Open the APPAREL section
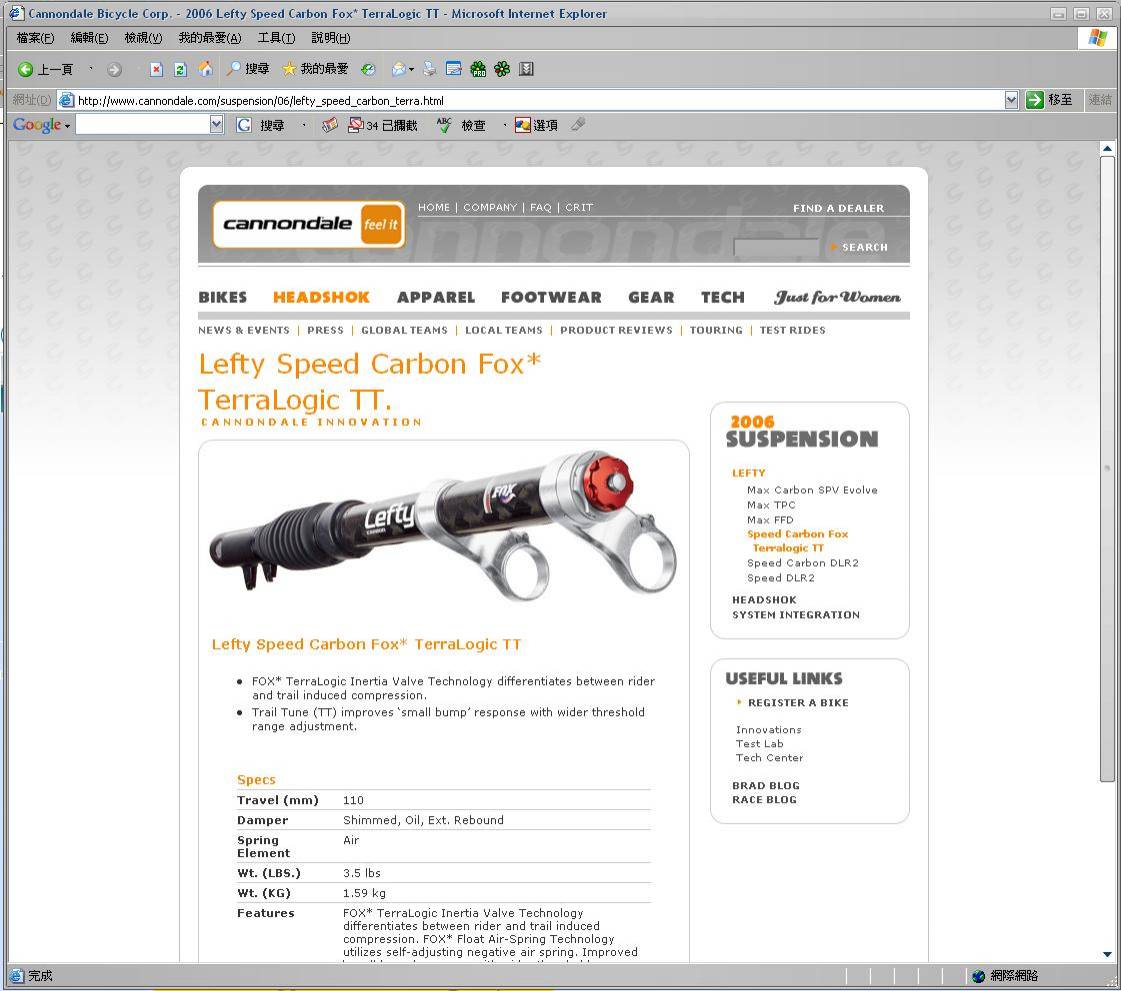The width and height of the screenshot is (1121, 991). (435, 297)
